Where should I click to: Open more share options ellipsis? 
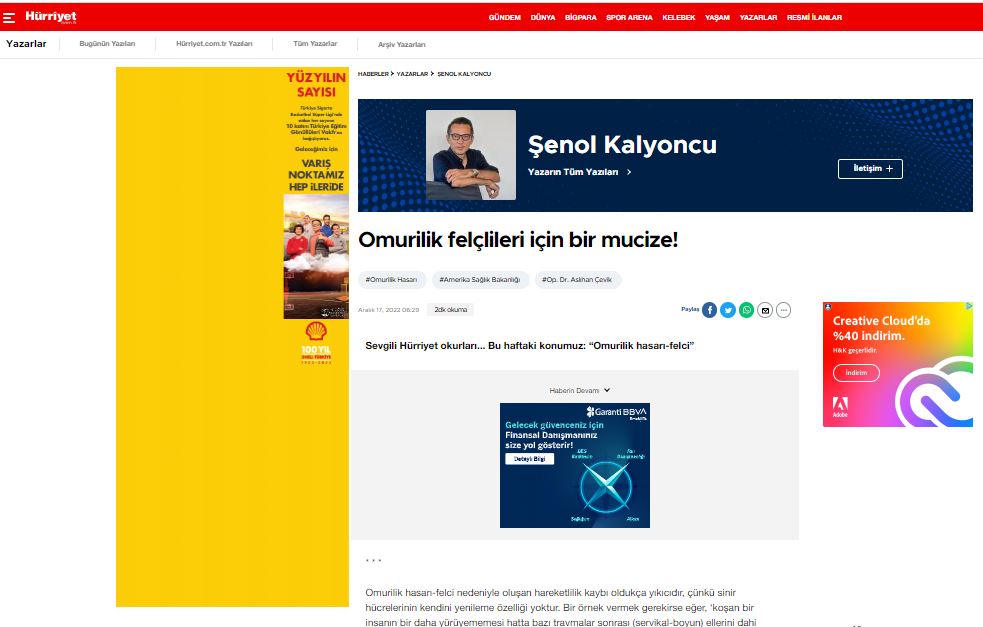pos(784,310)
